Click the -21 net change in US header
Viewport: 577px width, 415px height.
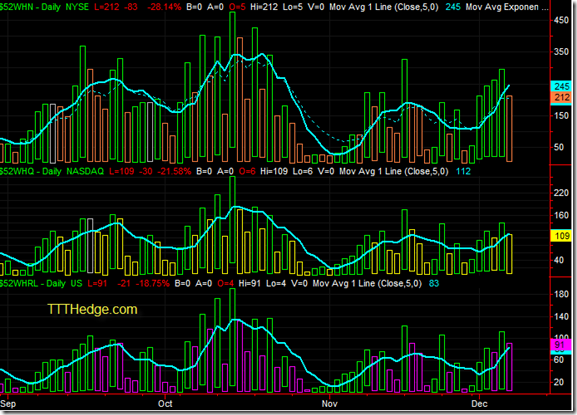click(123, 283)
